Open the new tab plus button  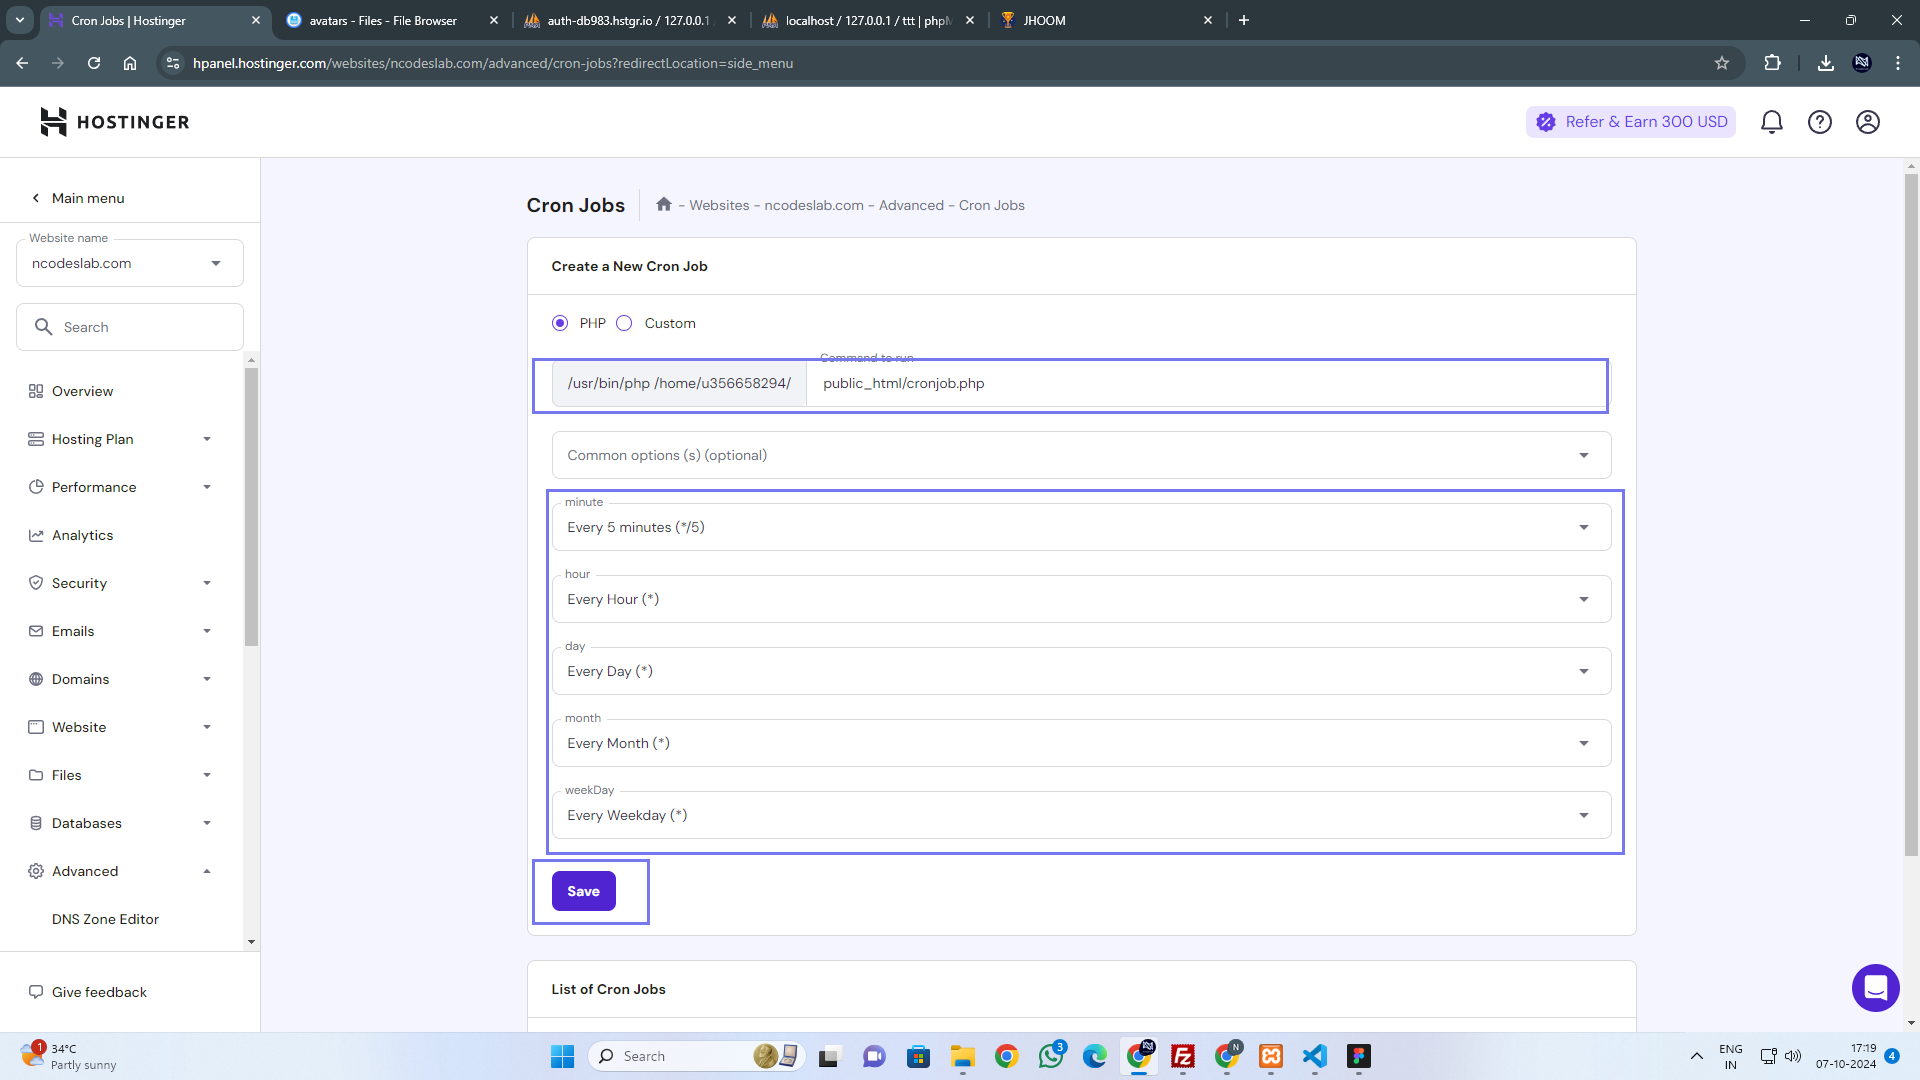[x=1243, y=20]
